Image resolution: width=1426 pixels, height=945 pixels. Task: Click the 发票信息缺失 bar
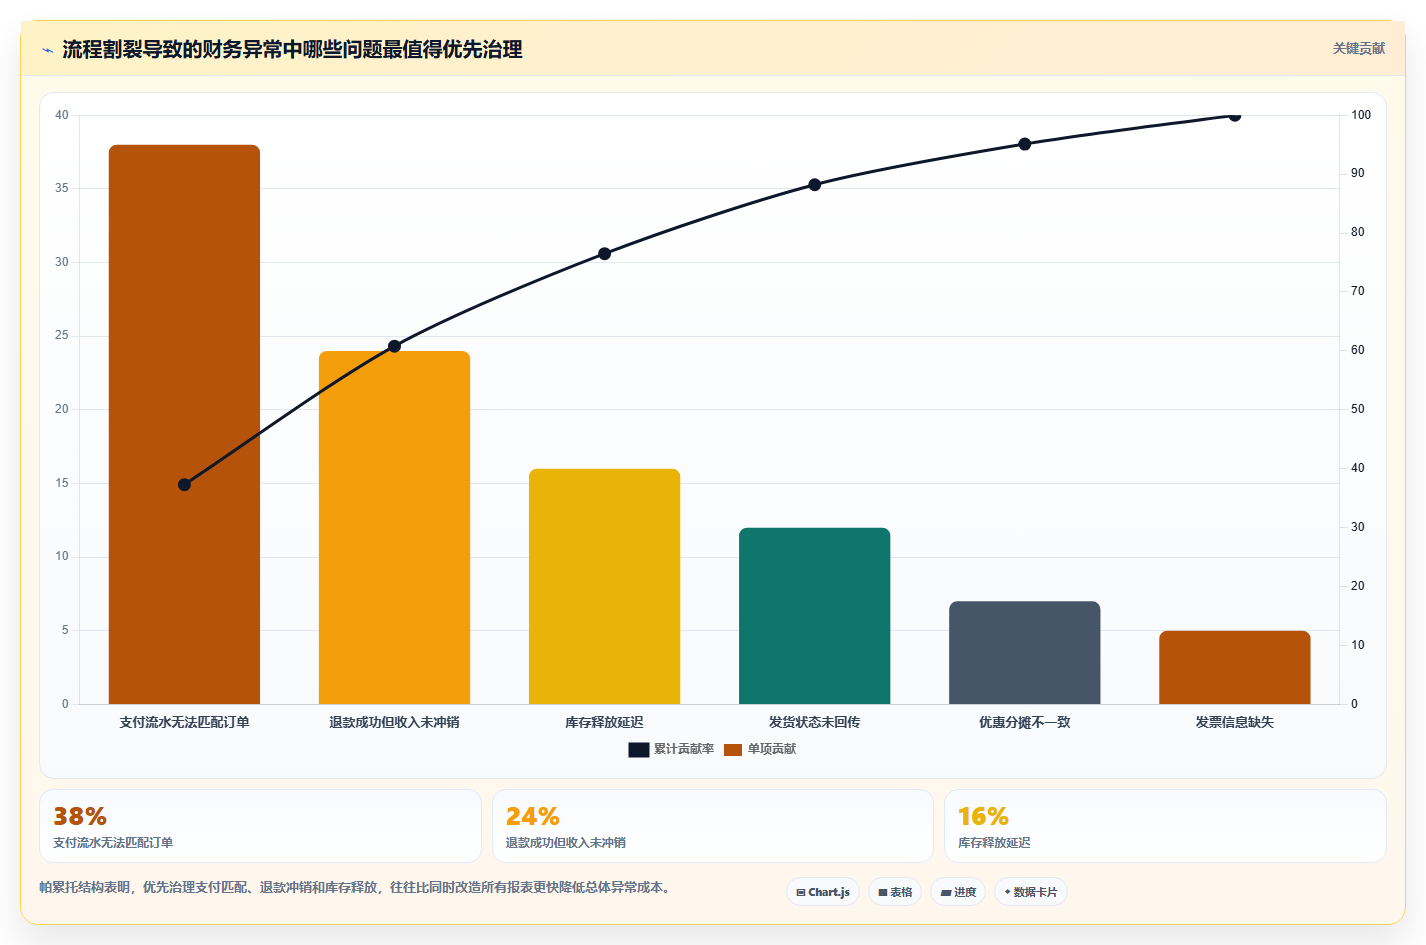click(x=1234, y=667)
